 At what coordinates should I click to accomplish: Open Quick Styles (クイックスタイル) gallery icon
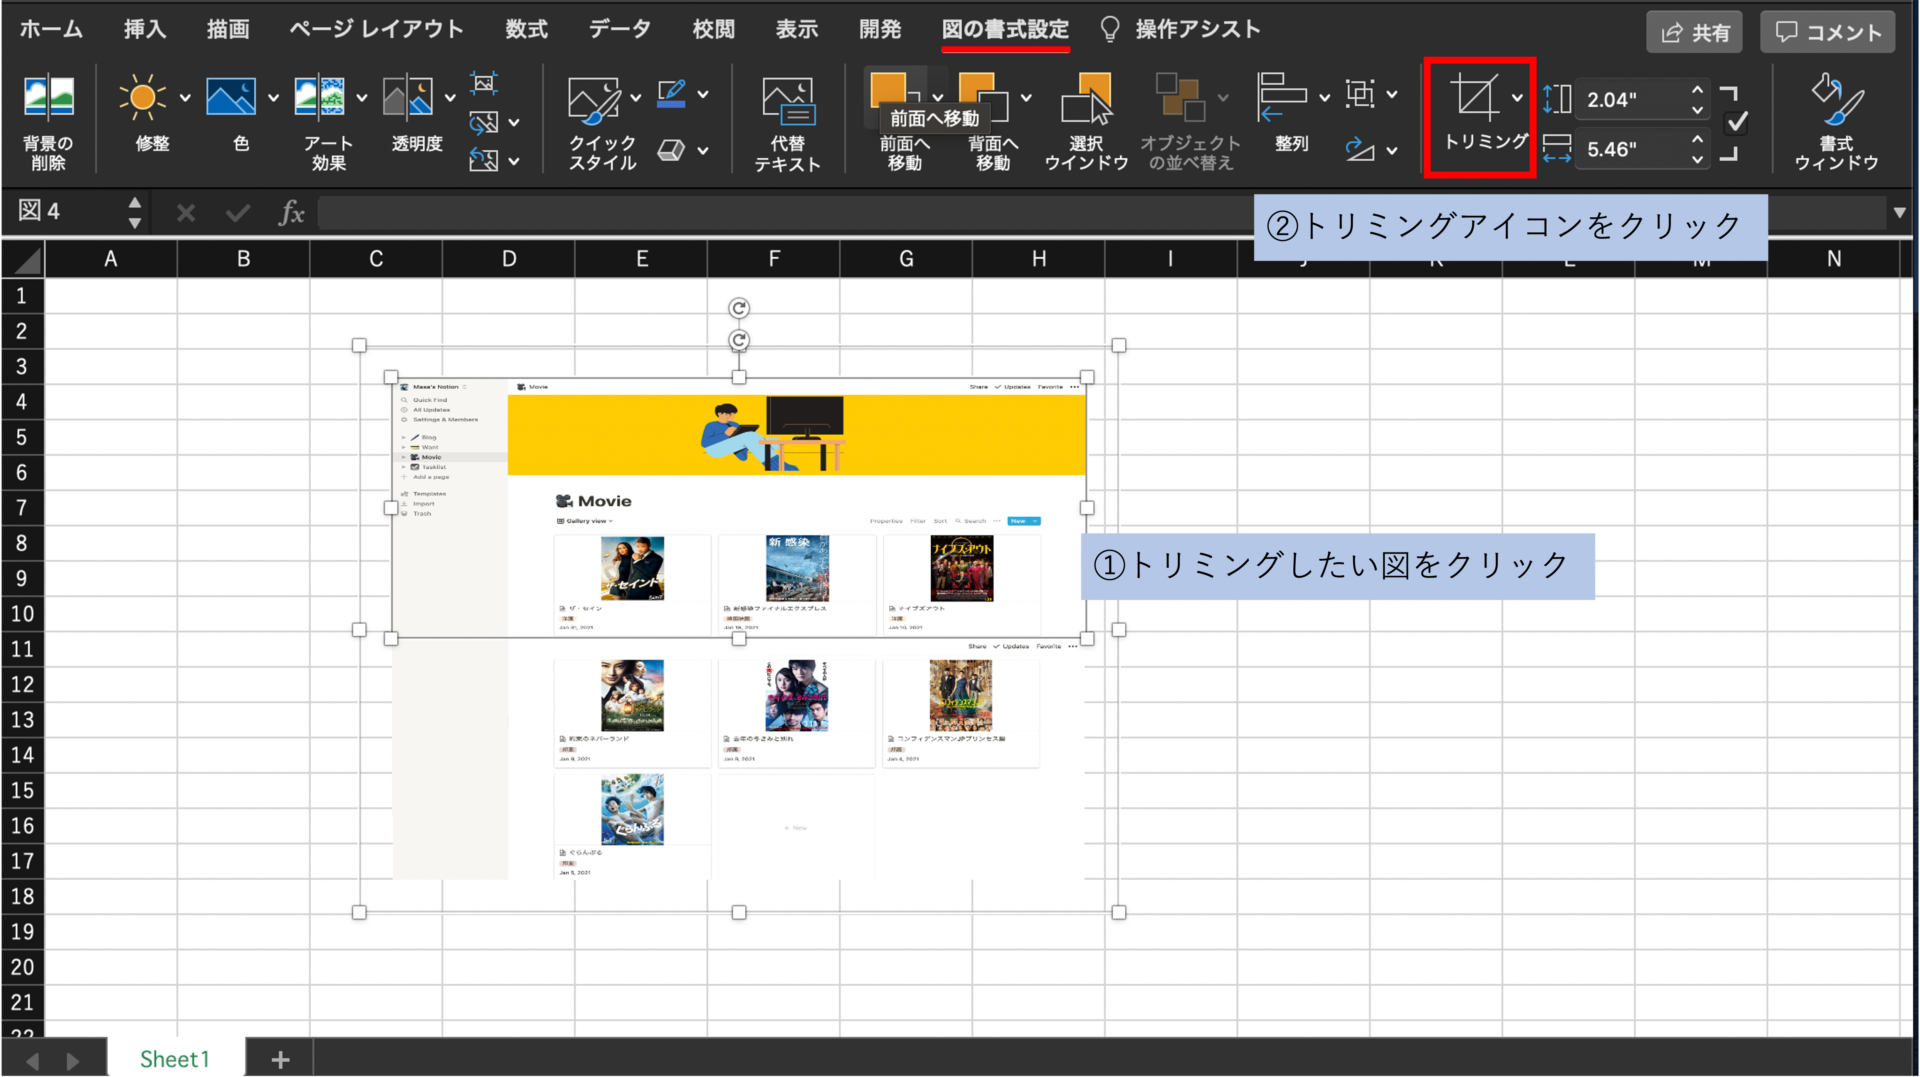[594, 99]
